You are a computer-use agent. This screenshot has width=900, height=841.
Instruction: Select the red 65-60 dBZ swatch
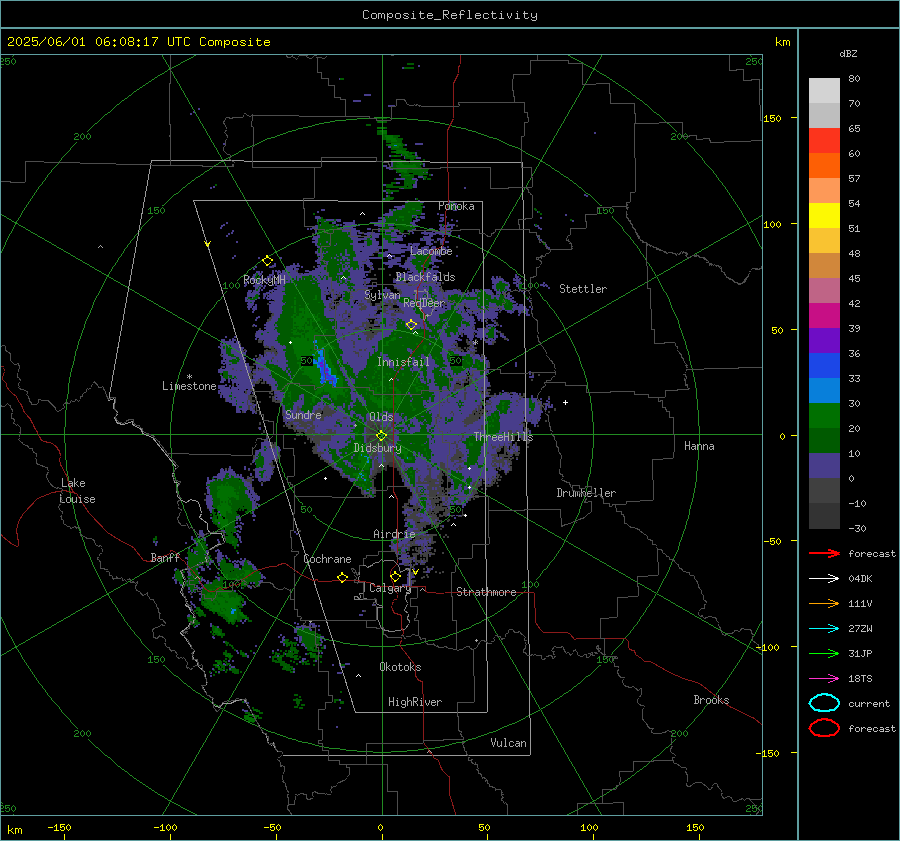[x=824, y=141]
